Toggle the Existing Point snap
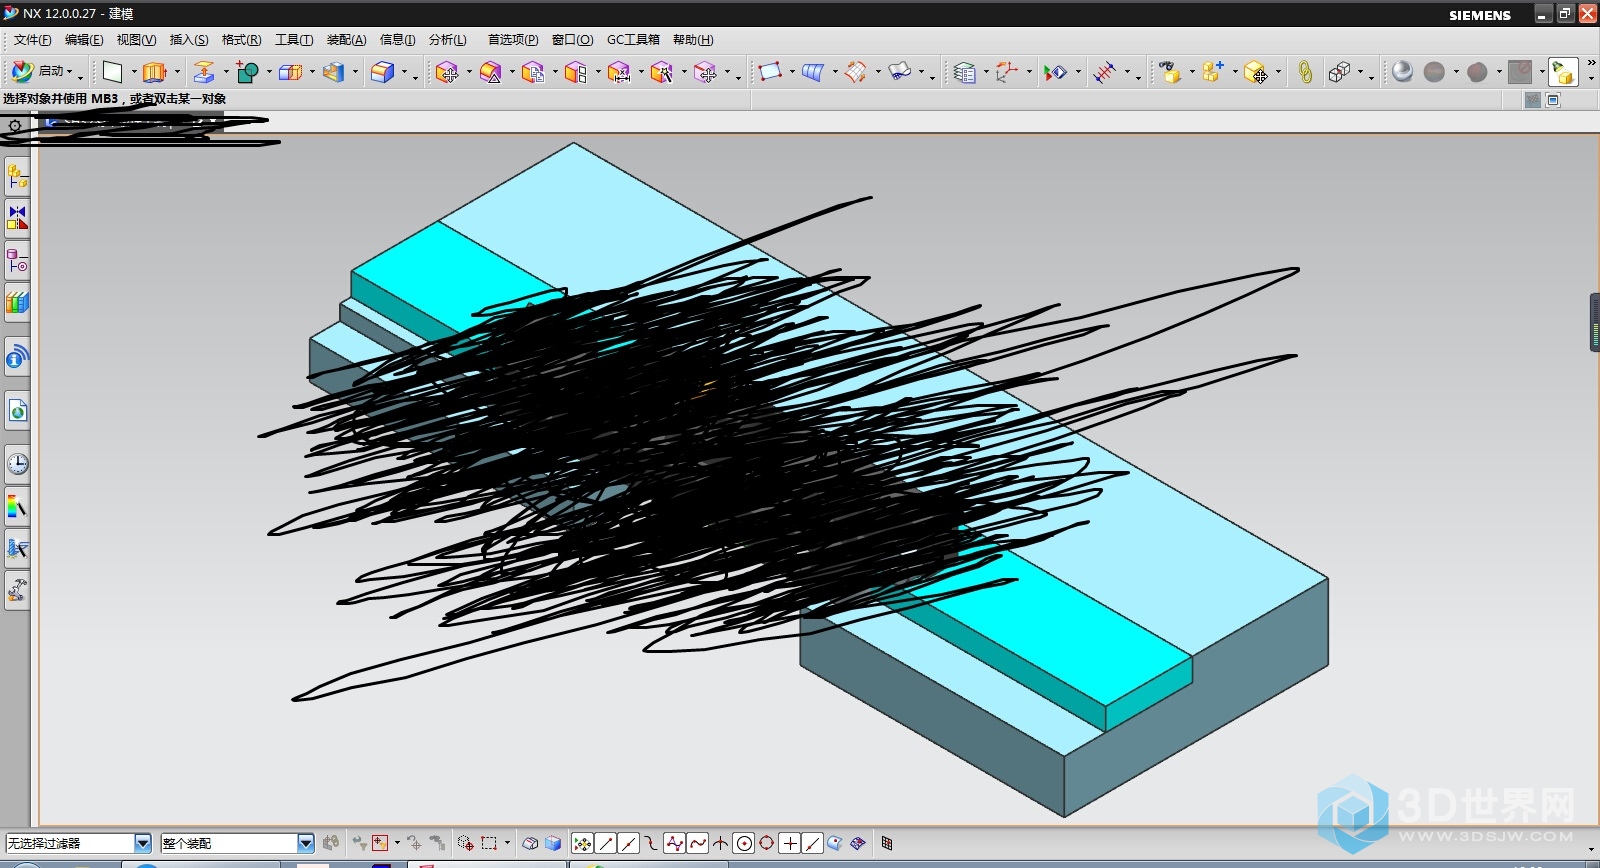The width and height of the screenshot is (1600, 868). (x=790, y=844)
